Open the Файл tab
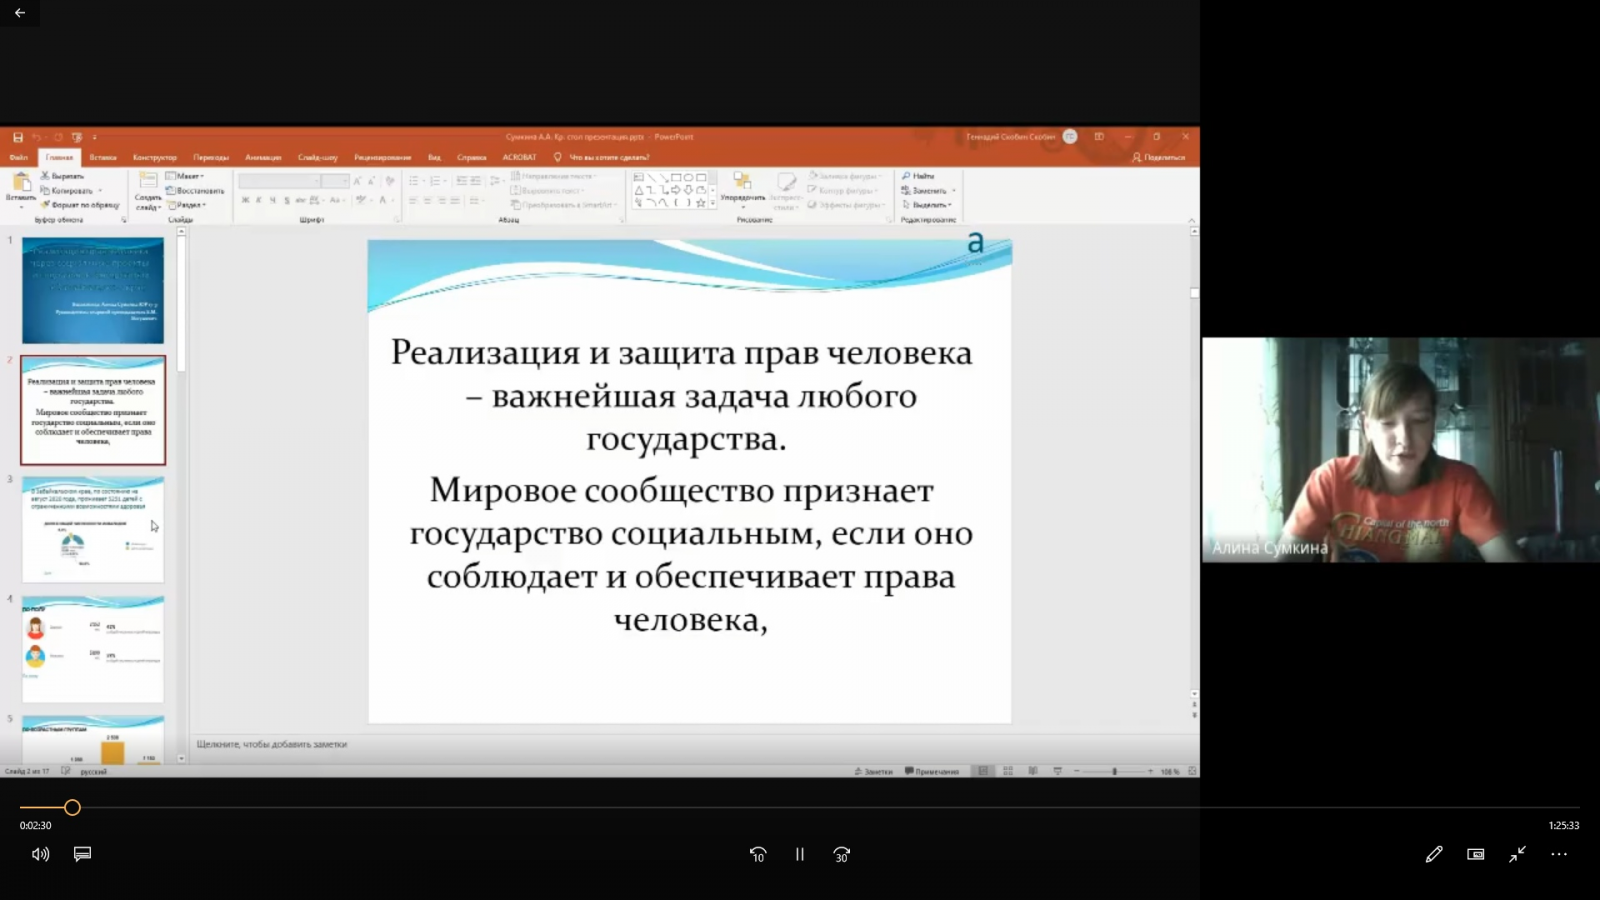The width and height of the screenshot is (1600, 900). (19, 157)
